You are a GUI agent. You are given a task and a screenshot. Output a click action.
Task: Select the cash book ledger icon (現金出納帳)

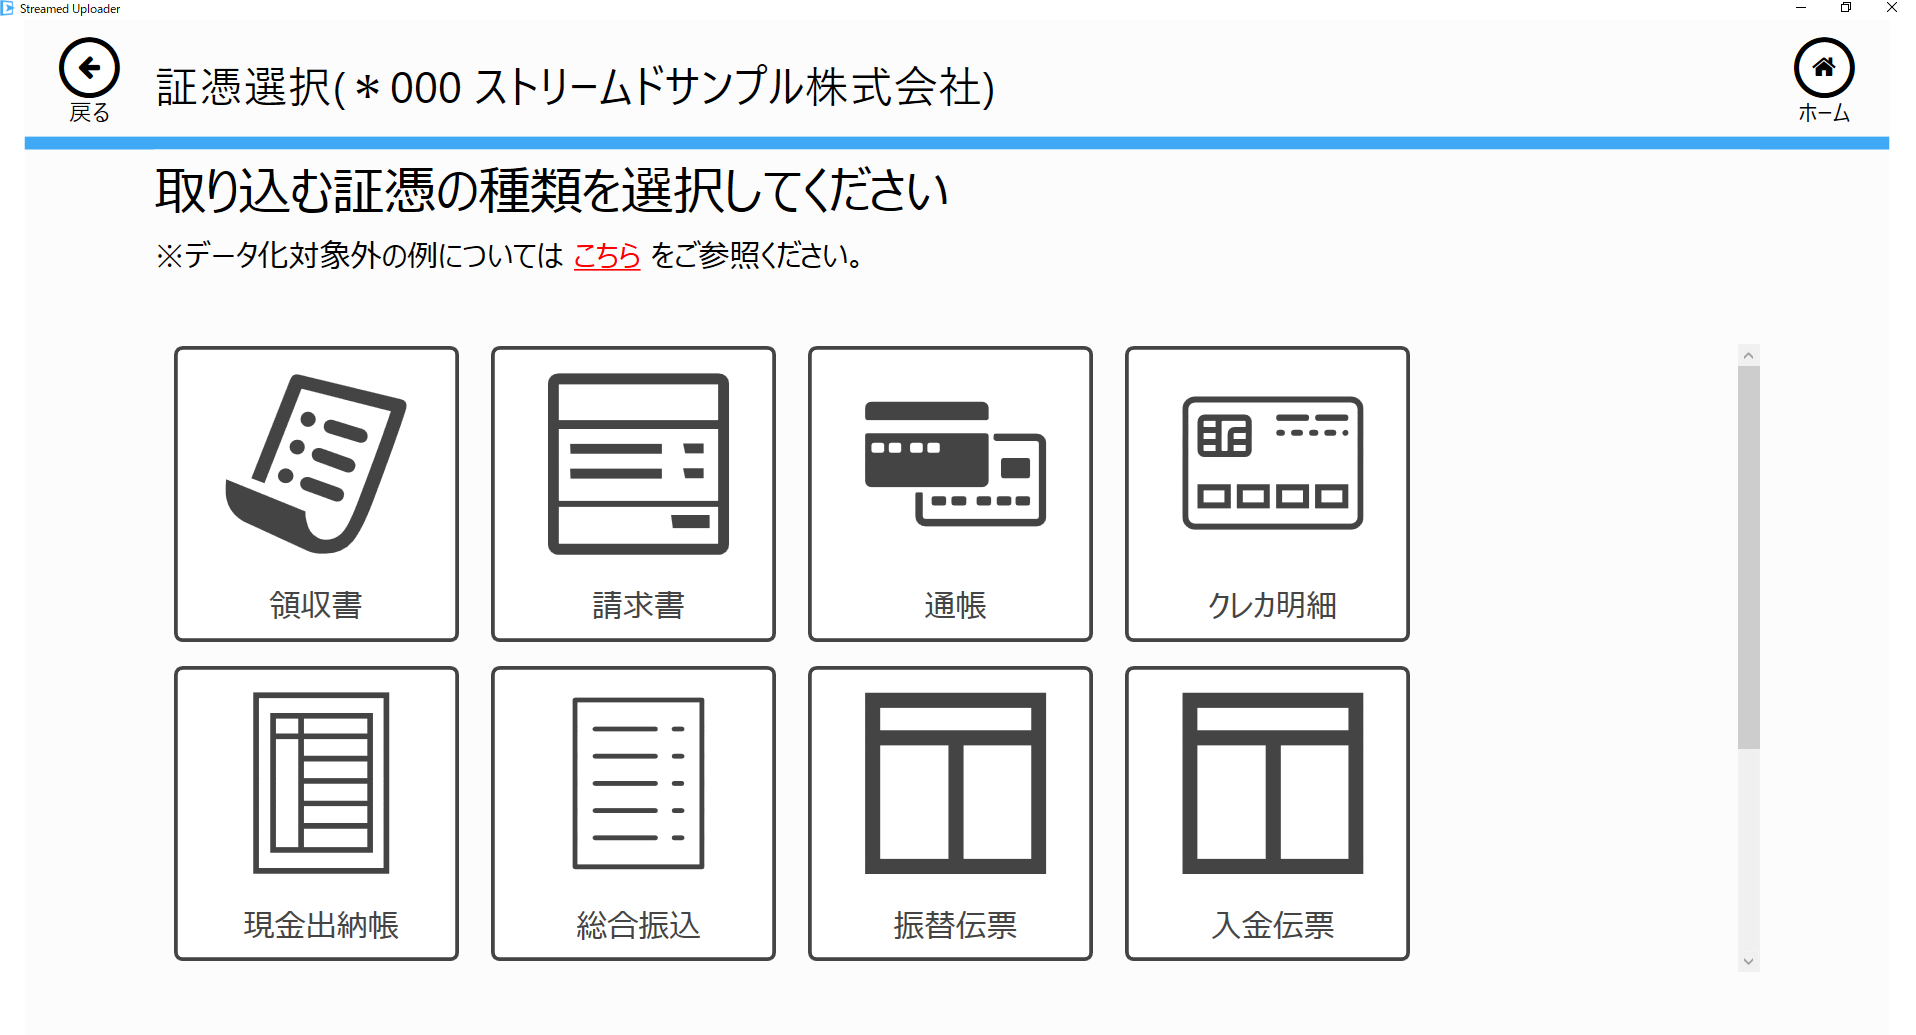321,783
